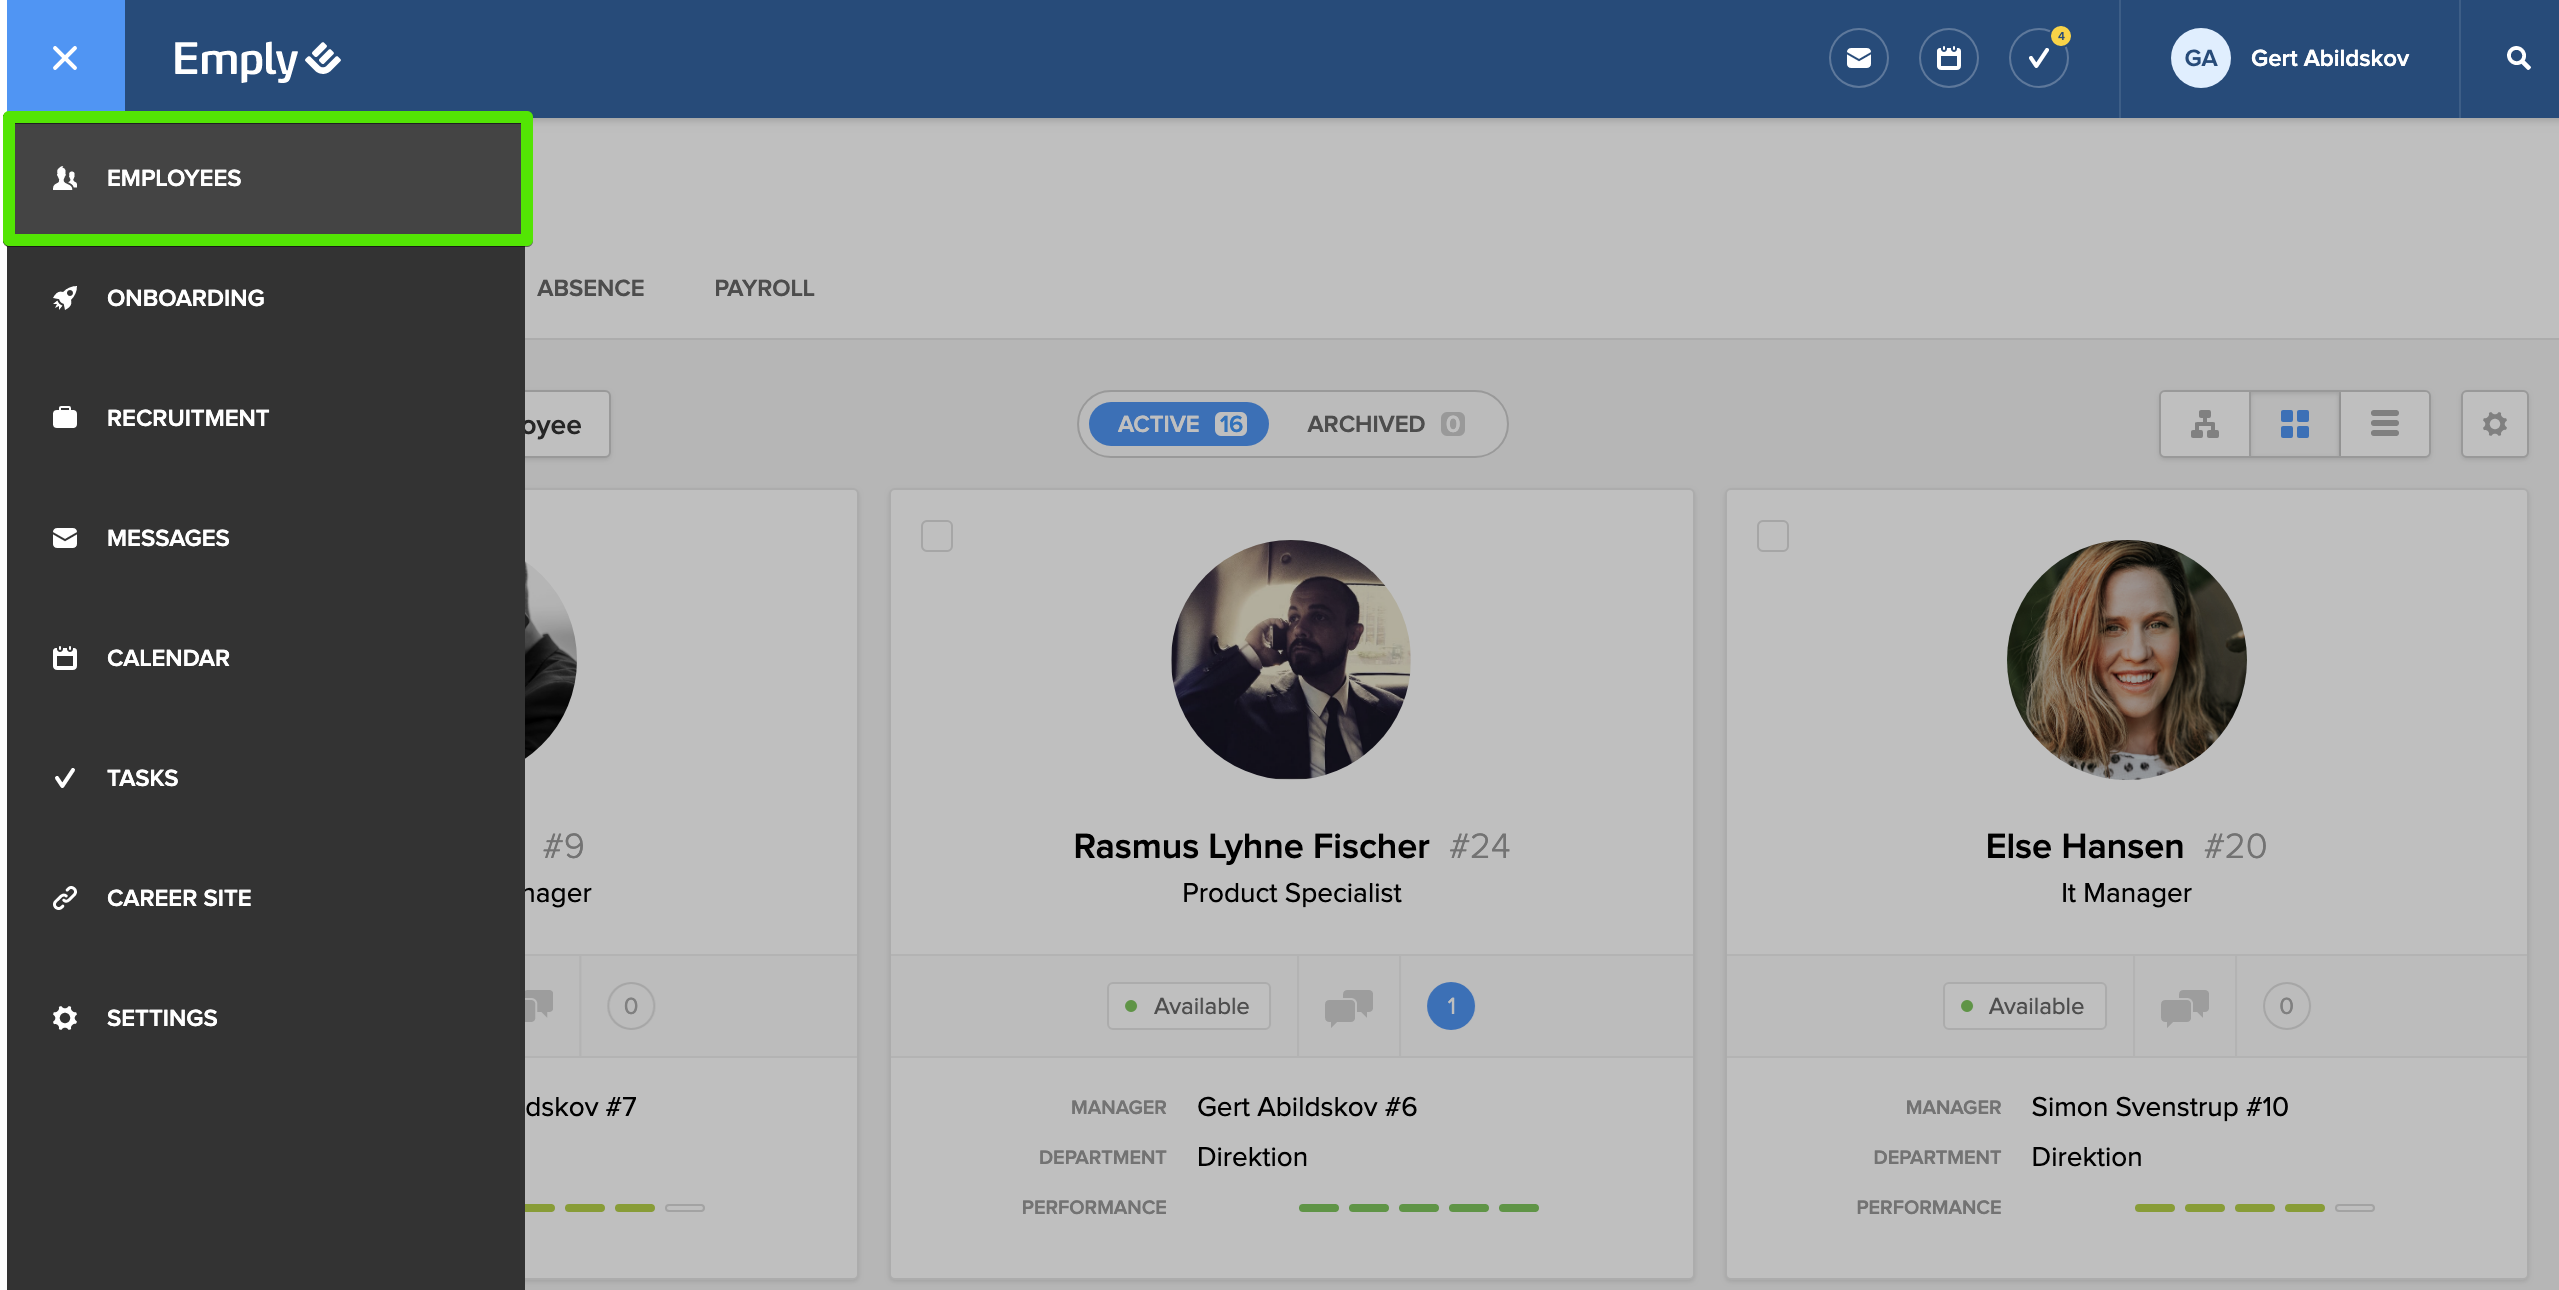Screen dimensions: 2559x1290
Task: Show archived employees
Action: [1385, 424]
